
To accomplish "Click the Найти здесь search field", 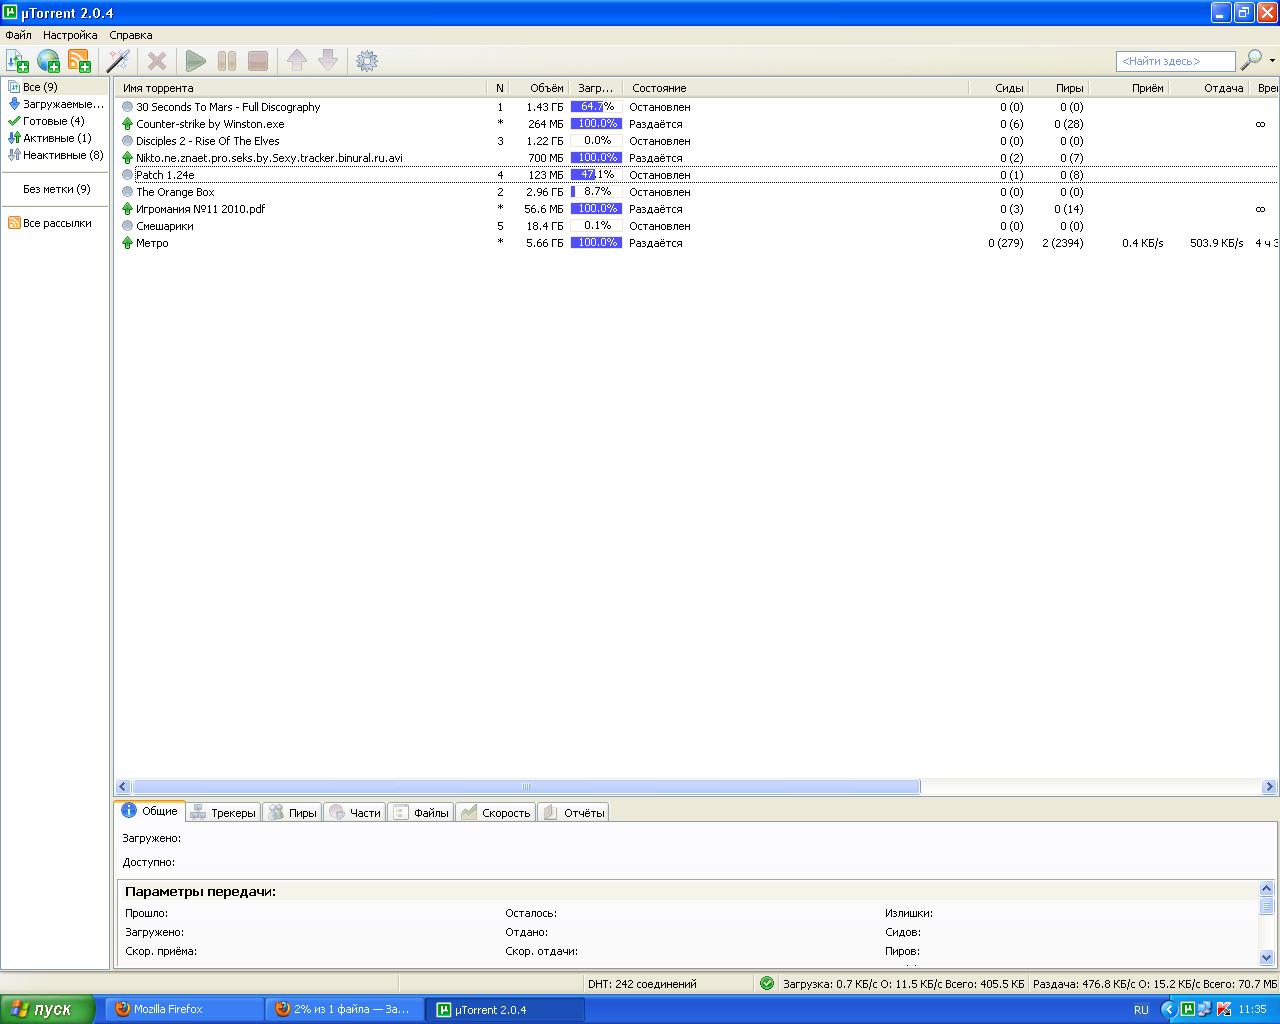I will coord(1175,62).
